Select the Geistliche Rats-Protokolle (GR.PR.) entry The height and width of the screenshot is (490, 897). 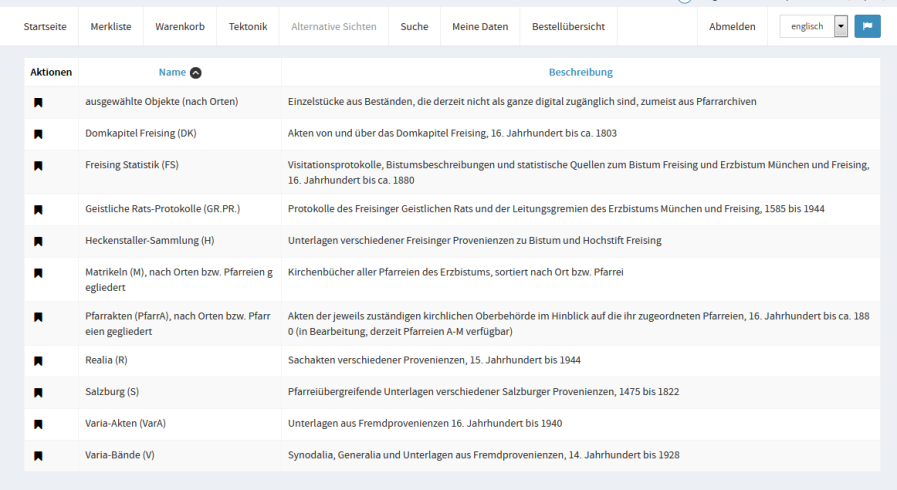point(163,209)
